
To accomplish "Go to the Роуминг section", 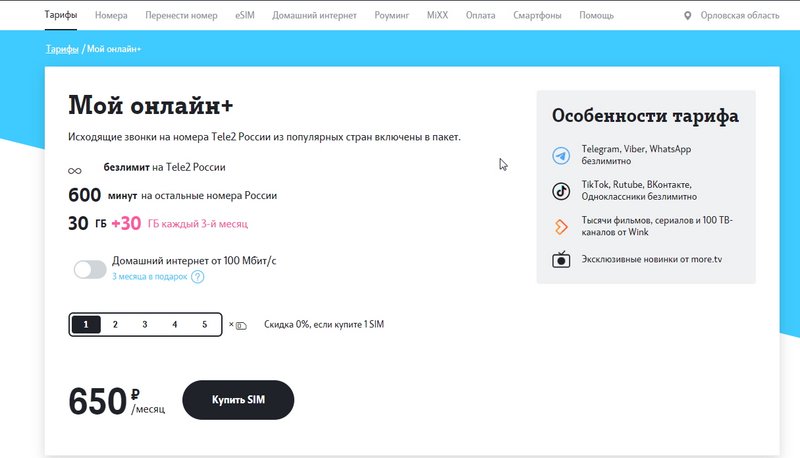I will (392, 15).
